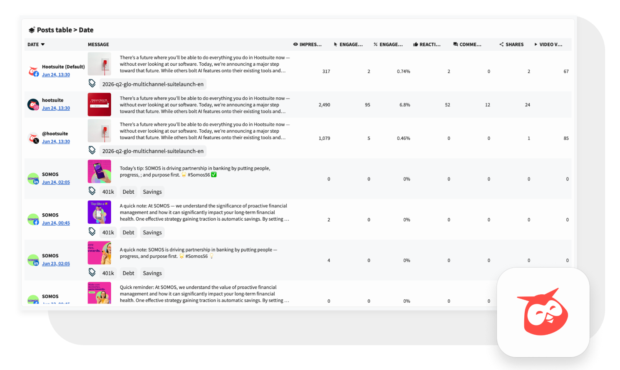Select suitelaunch-en tag under @hootsuite post
The height and width of the screenshot is (370, 620).
[153, 151]
